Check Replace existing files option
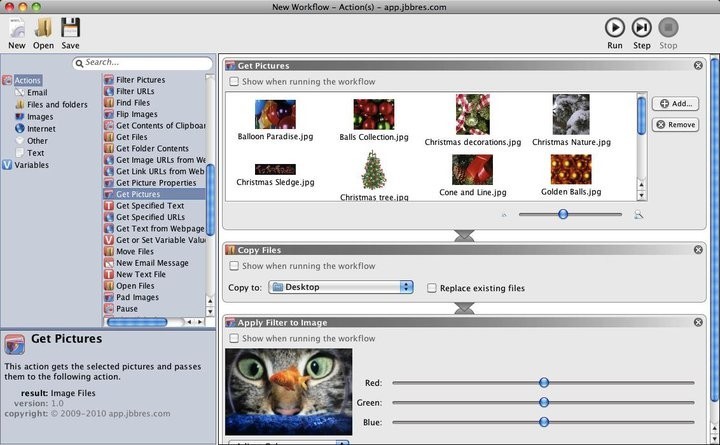 point(432,288)
